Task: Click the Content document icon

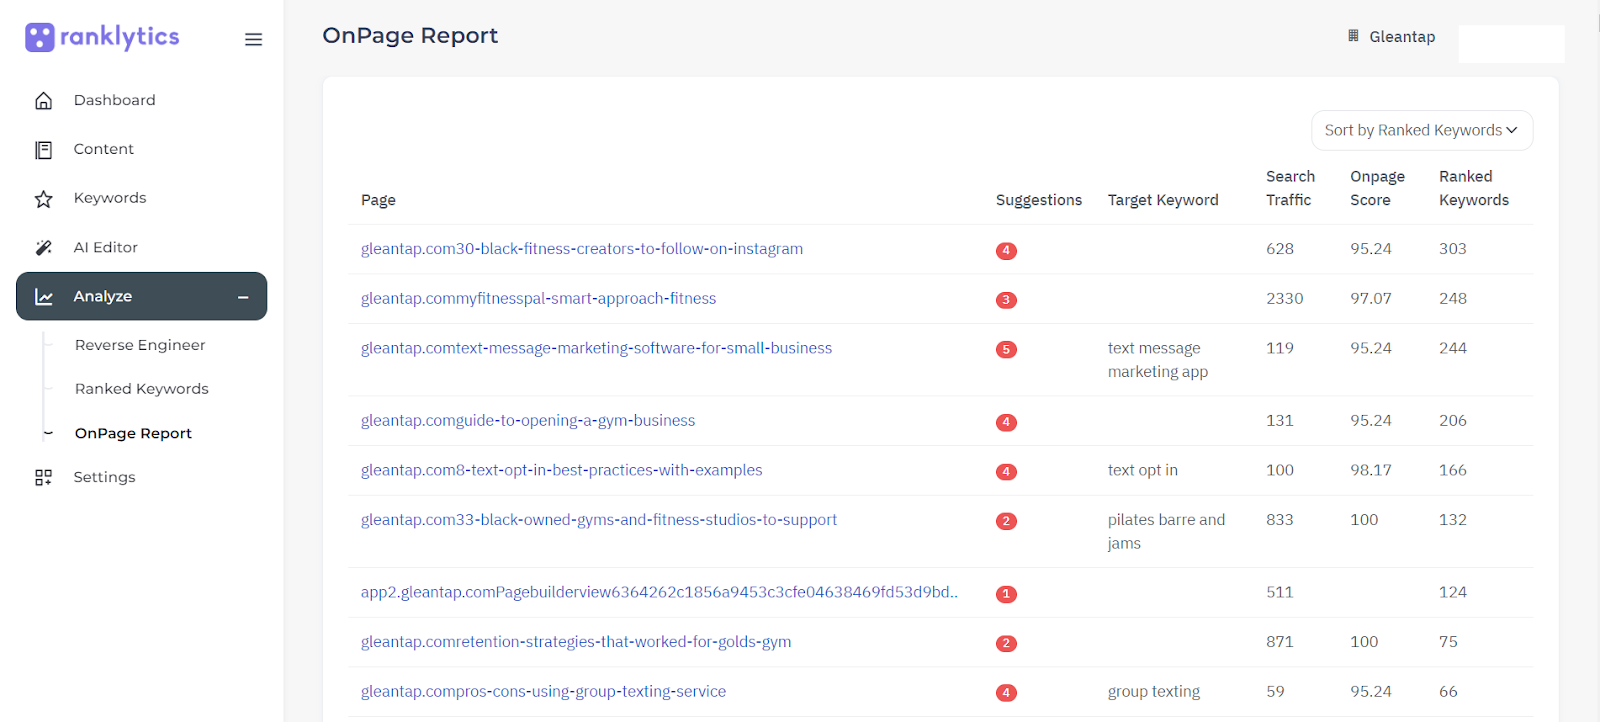Action: click(43, 149)
